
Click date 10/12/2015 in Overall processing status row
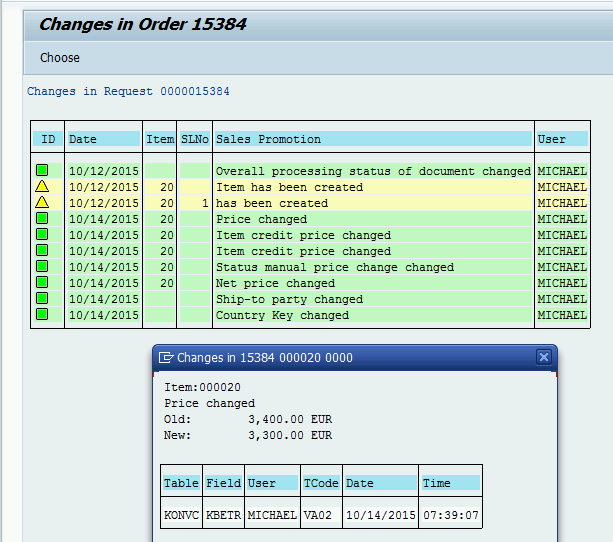(x=104, y=171)
